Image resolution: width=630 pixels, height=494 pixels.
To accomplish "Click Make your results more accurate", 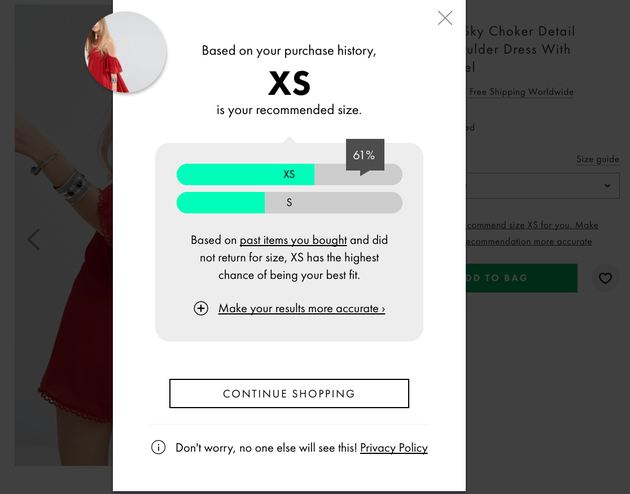I will (302, 308).
